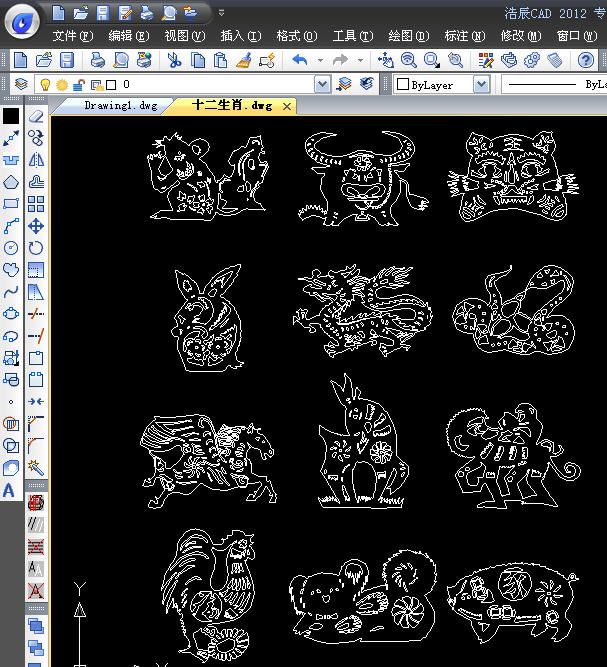Toggle layer freeze sun icon
Screen dimensions: 607x667
62,86
